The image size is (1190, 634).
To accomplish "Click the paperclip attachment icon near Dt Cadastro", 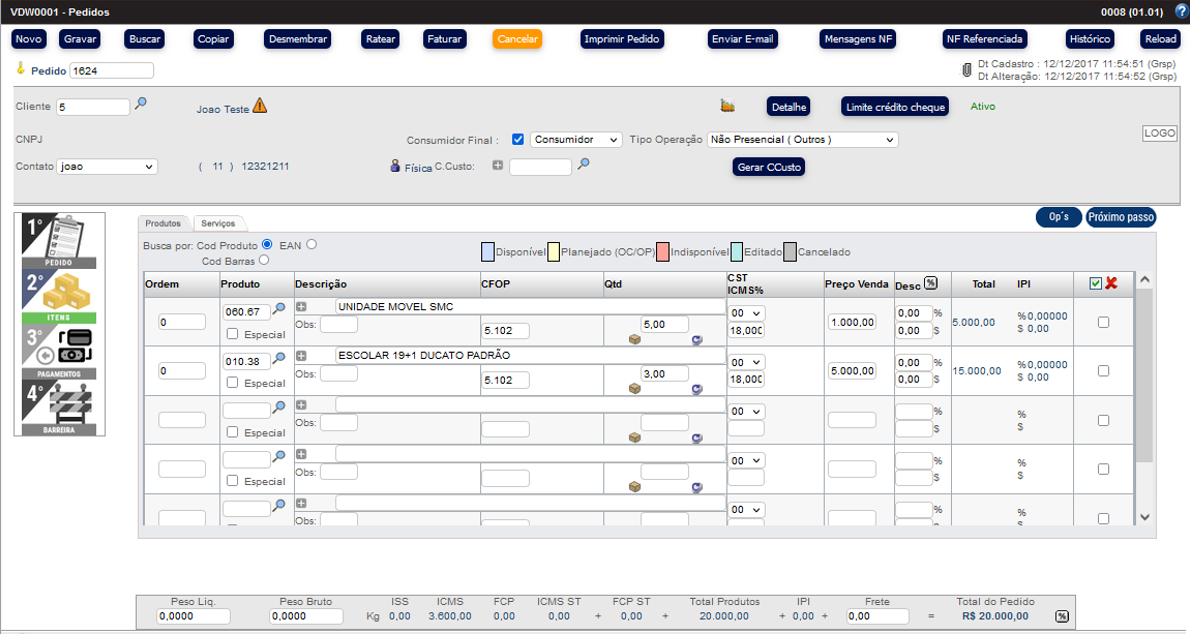I will pyautogui.click(x=966, y=70).
